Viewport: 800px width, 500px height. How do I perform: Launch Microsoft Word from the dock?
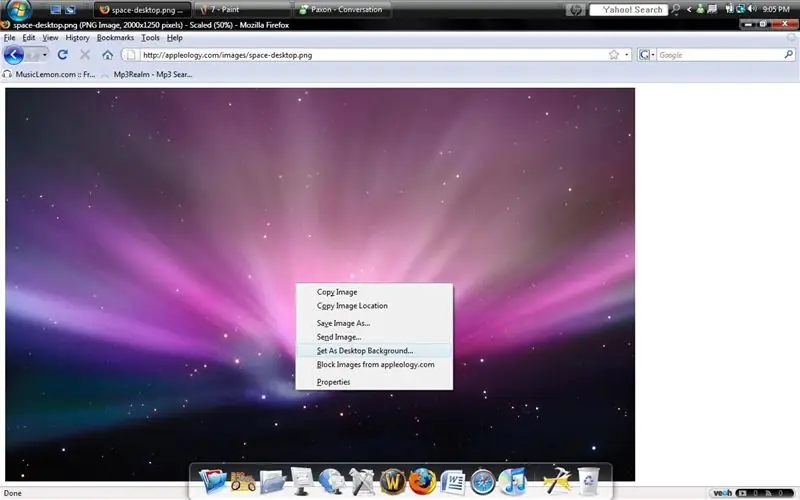coord(453,482)
